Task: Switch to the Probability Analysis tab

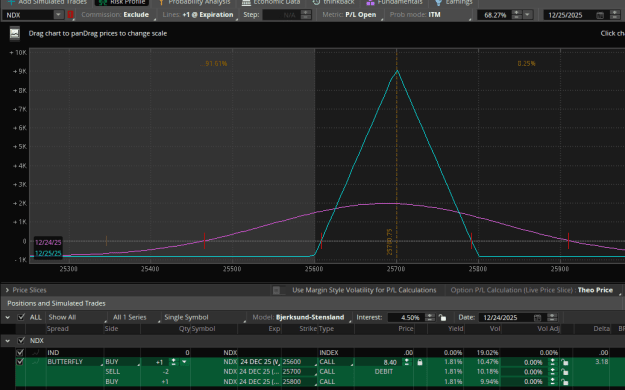Action: pyautogui.click(x=194, y=2)
